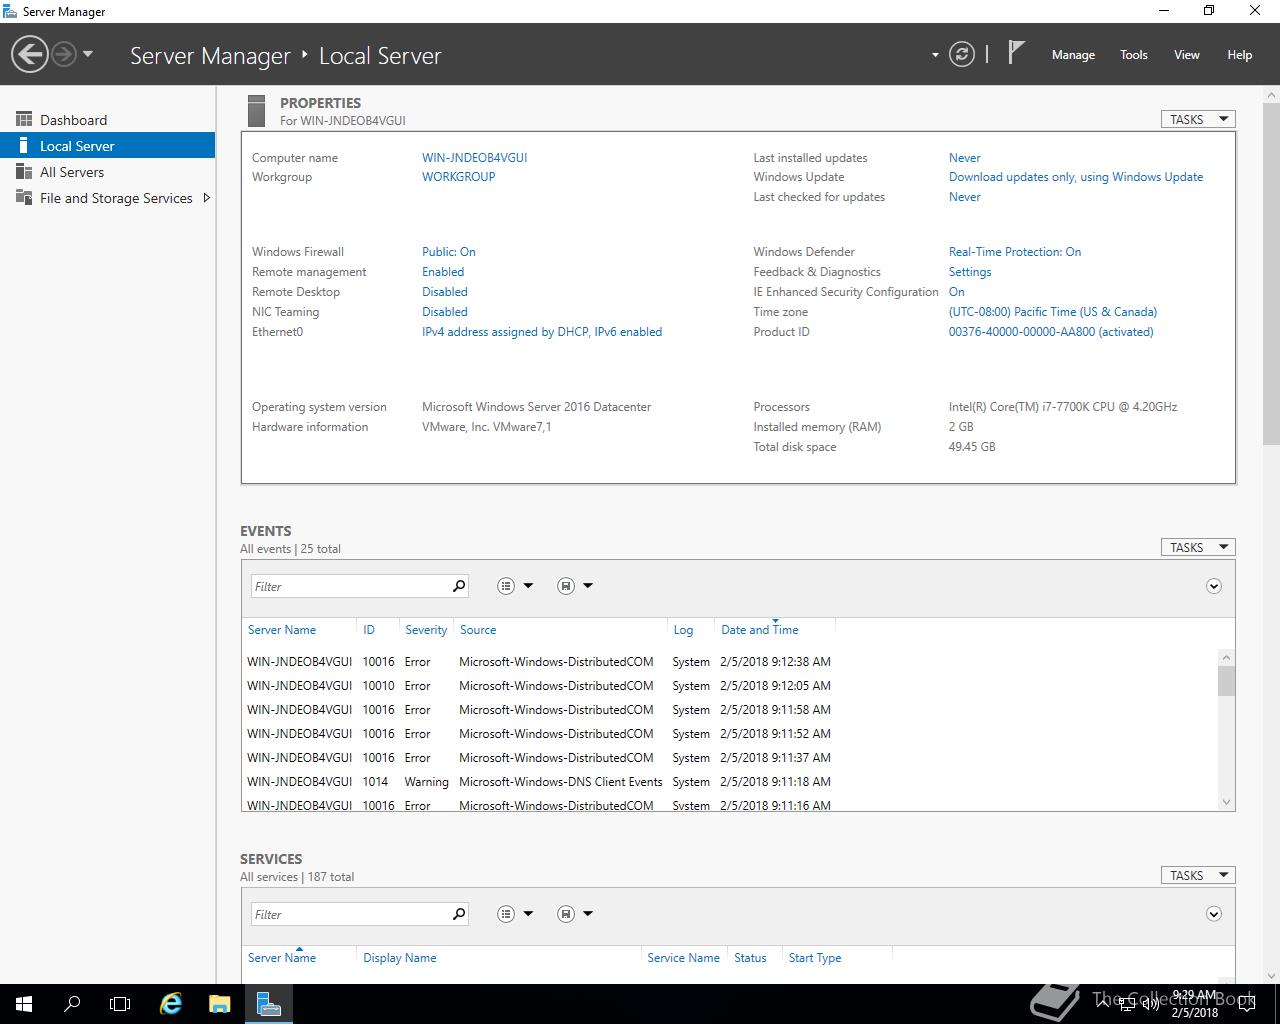Sort events by ID column
The width and height of the screenshot is (1280, 1024).
369,630
